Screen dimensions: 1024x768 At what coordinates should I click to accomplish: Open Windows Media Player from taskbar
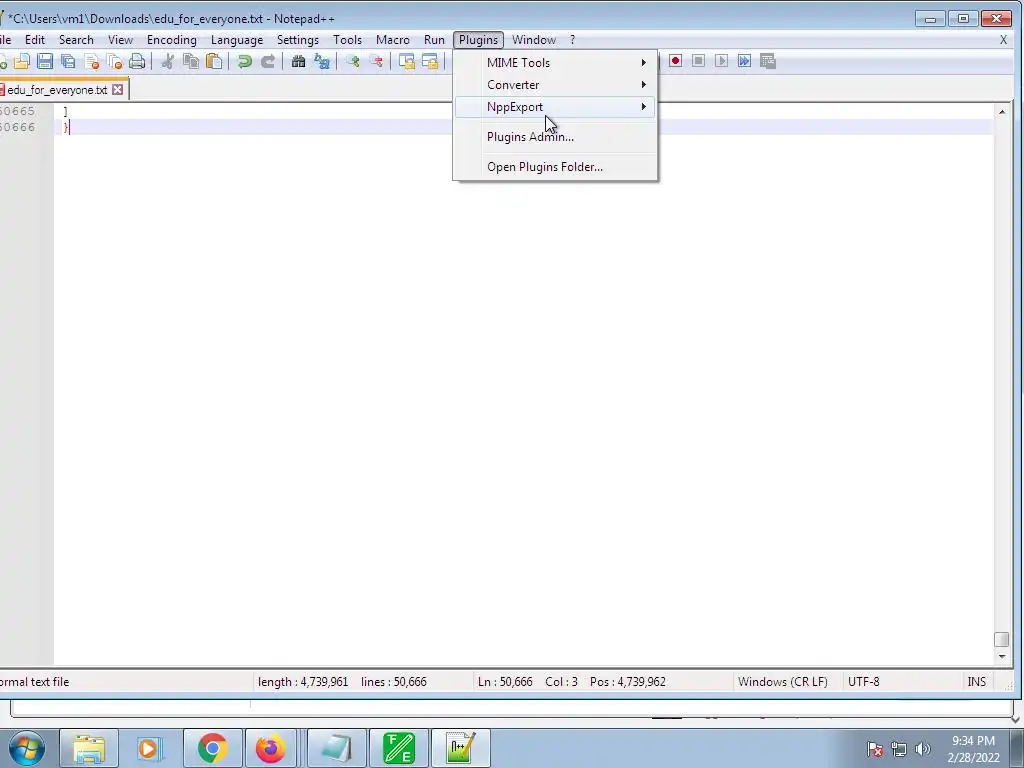click(149, 748)
